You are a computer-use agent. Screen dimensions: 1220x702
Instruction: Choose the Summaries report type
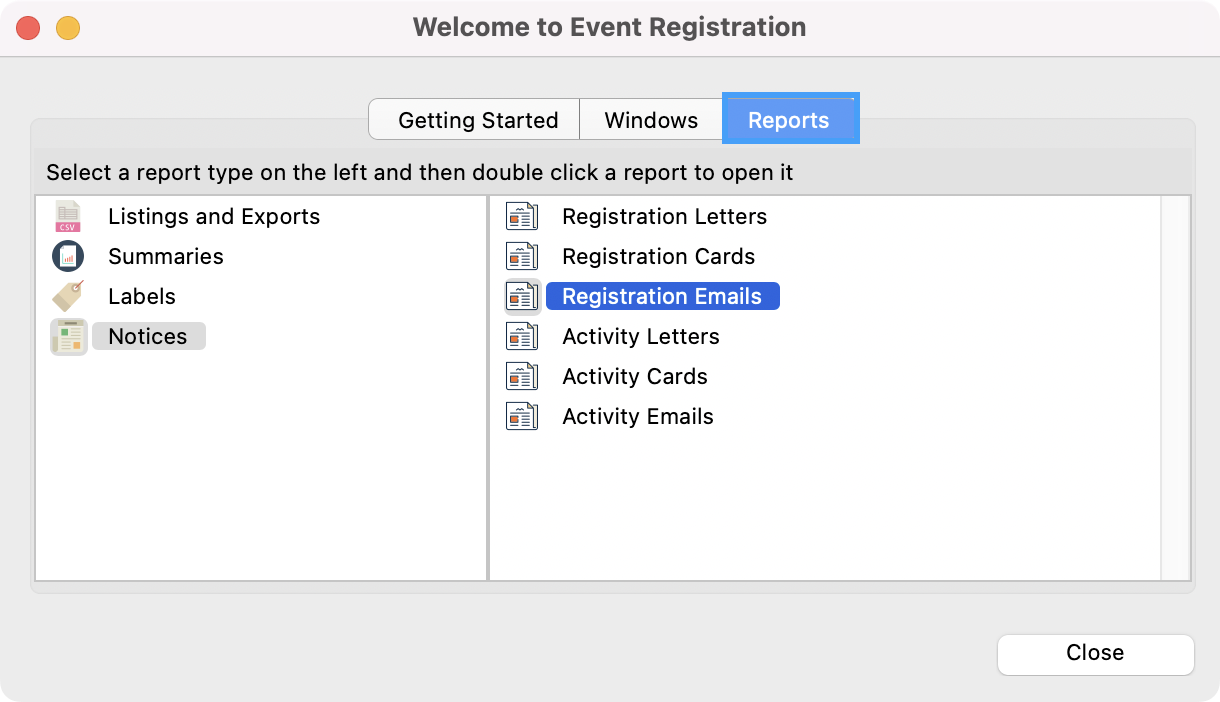point(166,257)
